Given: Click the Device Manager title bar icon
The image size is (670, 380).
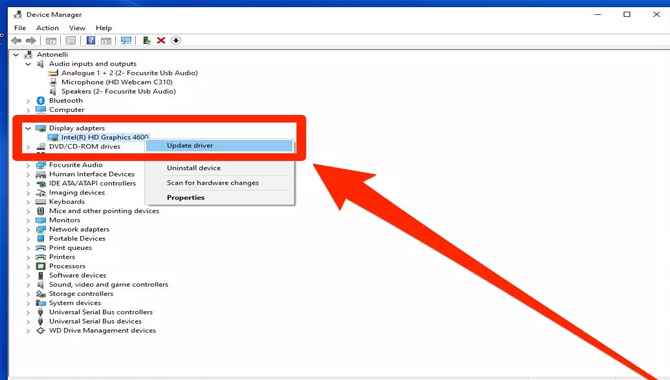Looking at the screenshot, I should coord(18,15).
